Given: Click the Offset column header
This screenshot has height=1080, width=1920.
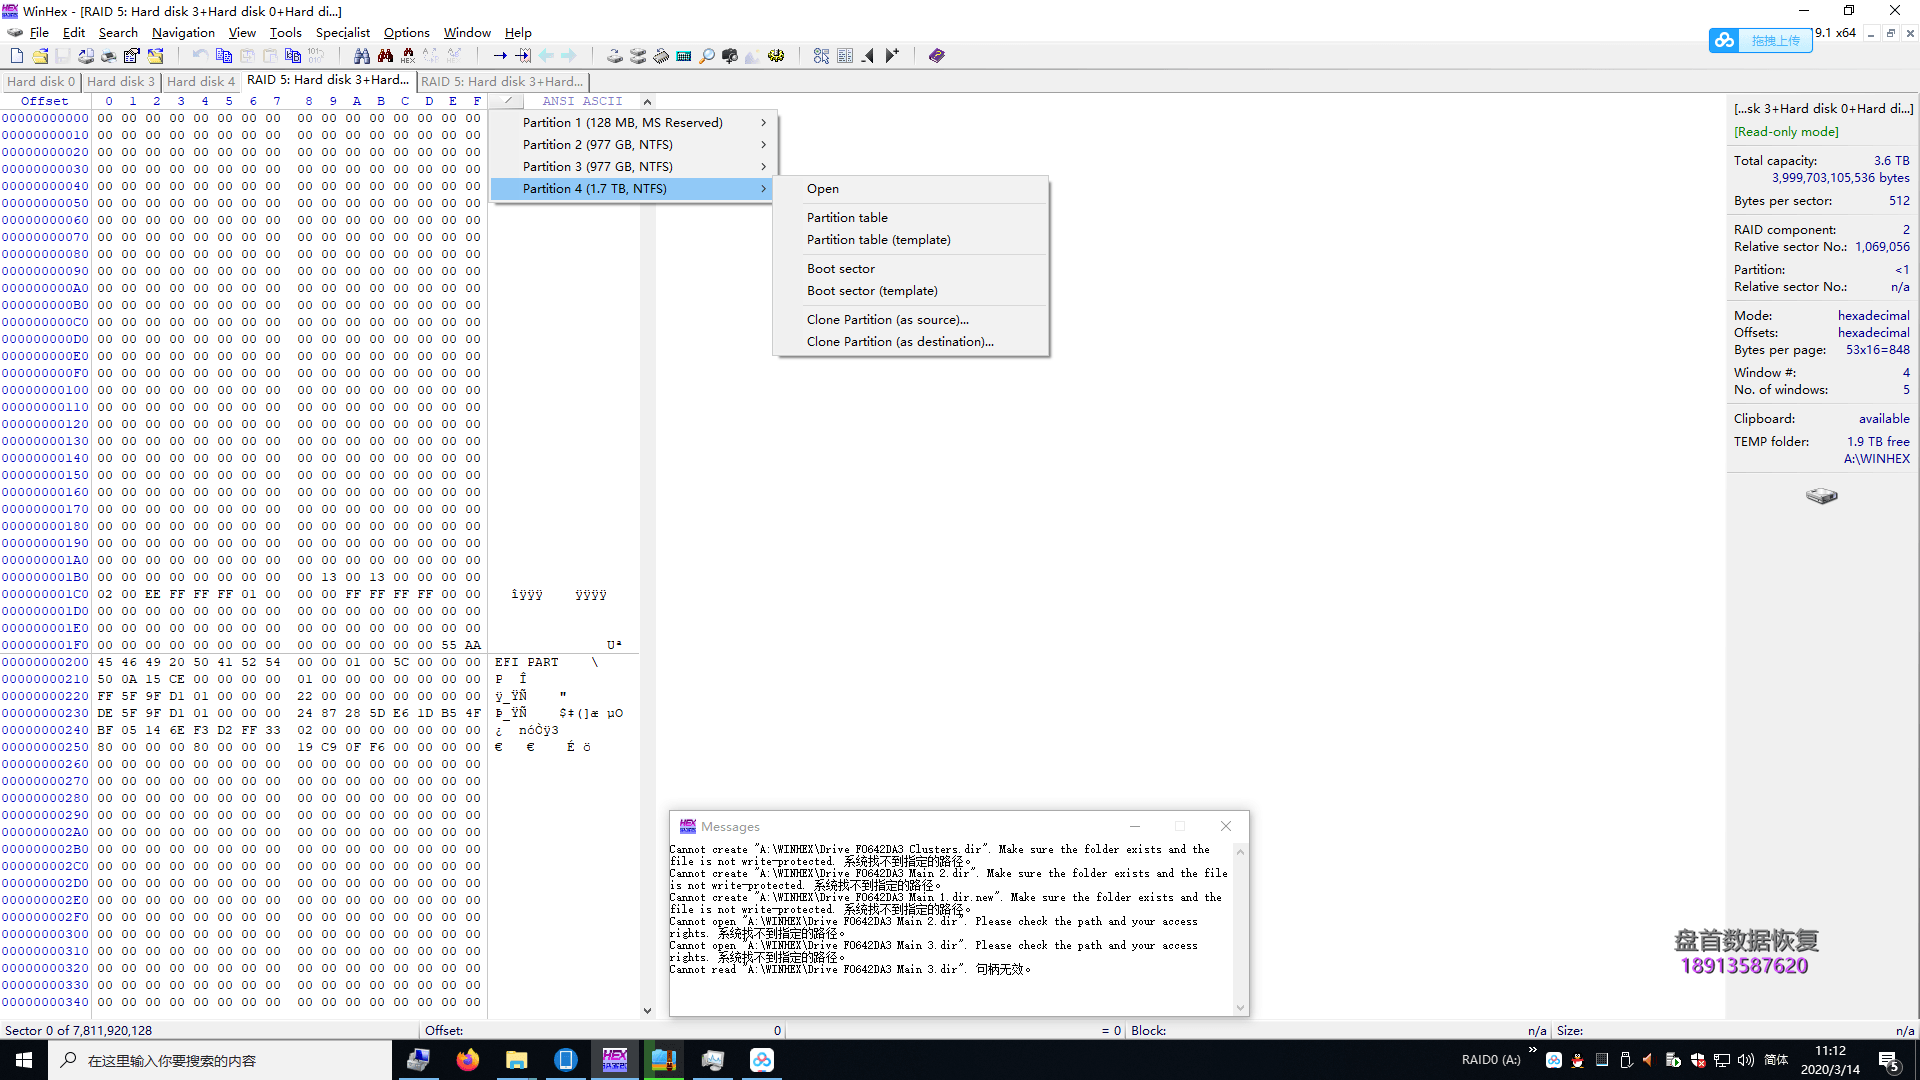Looking at the screenshot, I should click(x=45, y=101).
